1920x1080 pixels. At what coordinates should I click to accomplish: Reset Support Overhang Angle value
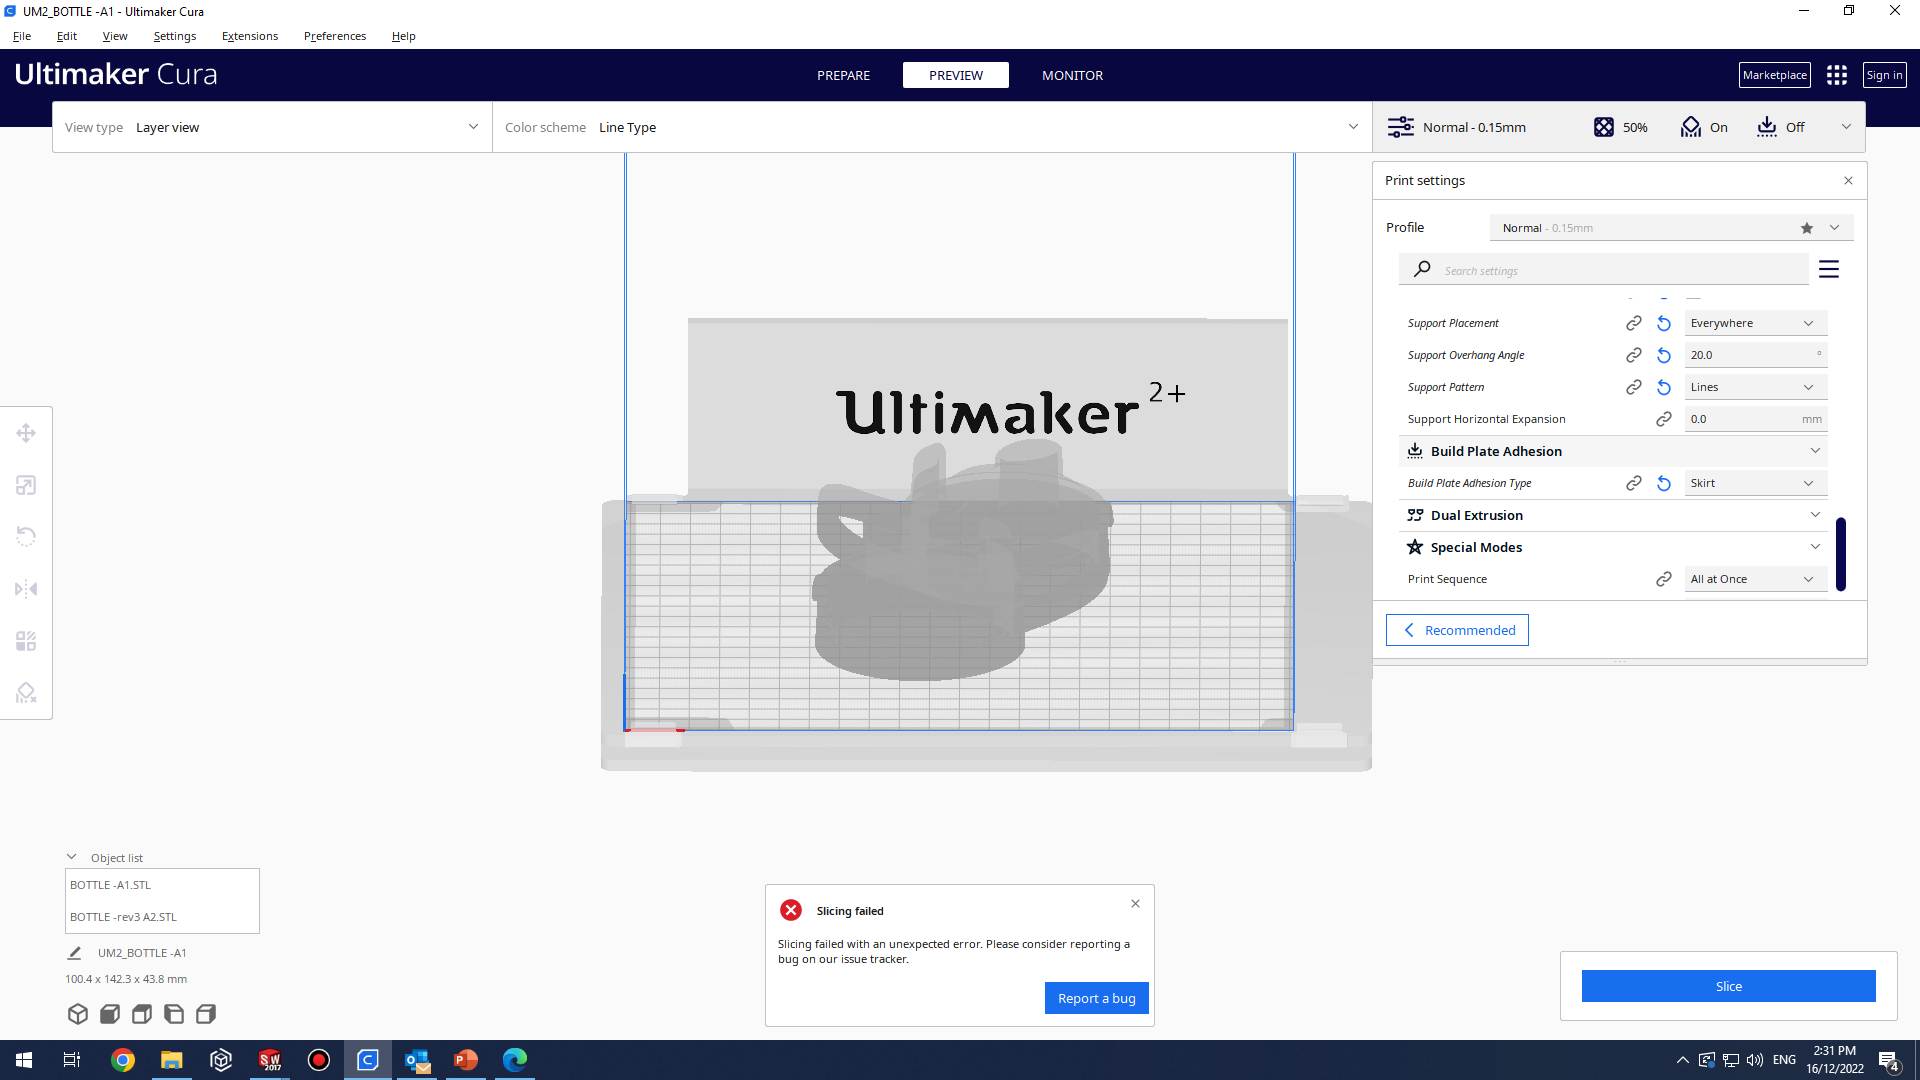(1664, 355)
